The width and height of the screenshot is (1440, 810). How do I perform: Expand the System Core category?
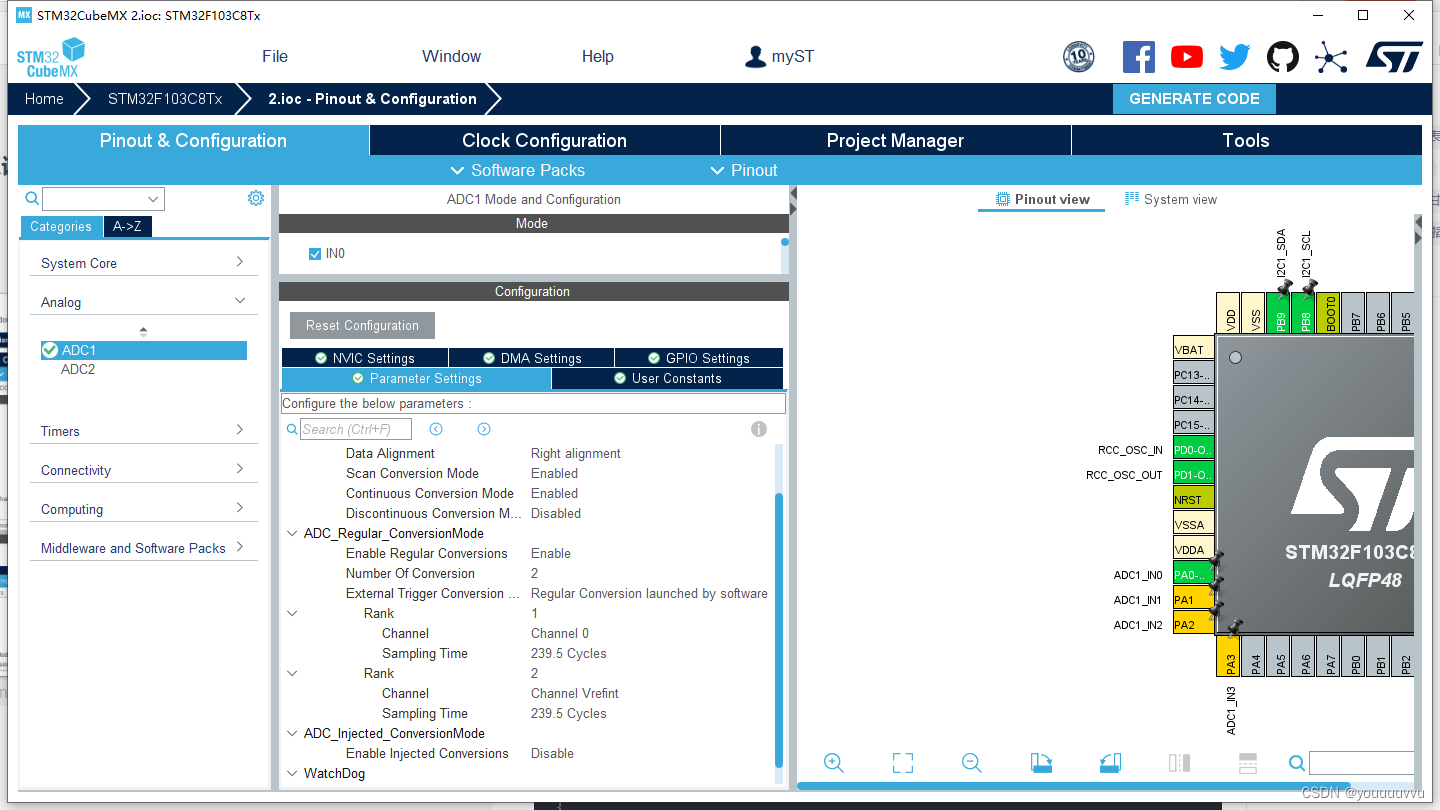click(143, 263)
